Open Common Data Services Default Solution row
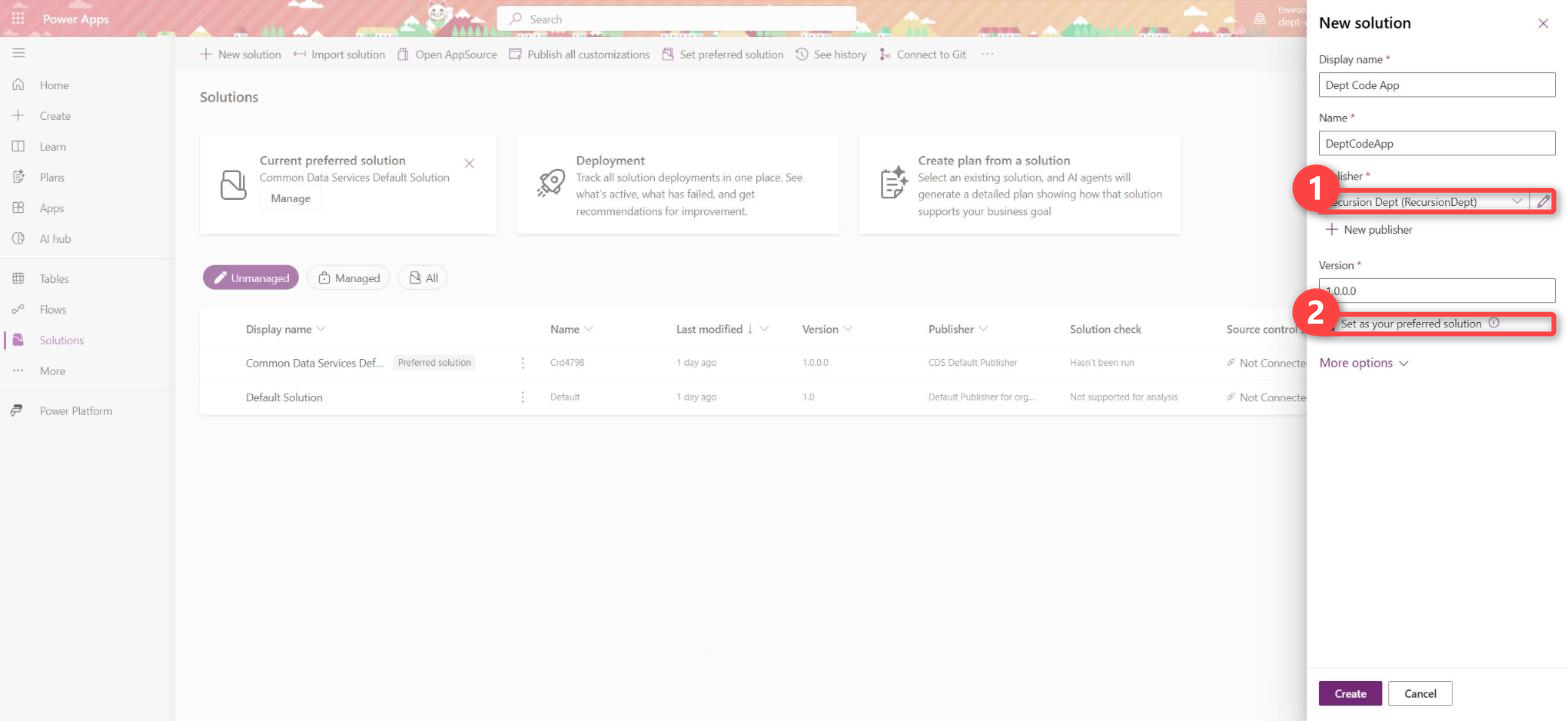The image size is (1568, 721). tap(314, 363)
